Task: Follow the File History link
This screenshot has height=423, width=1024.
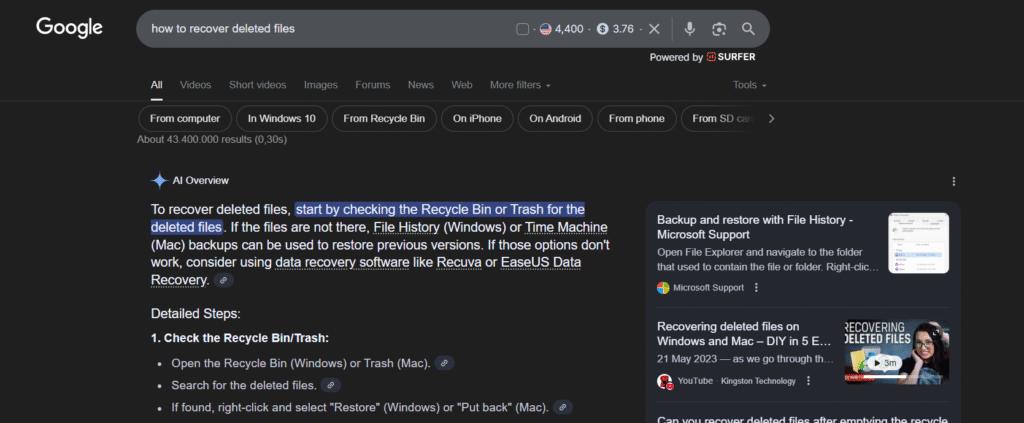Action: (x=407, y=227)
